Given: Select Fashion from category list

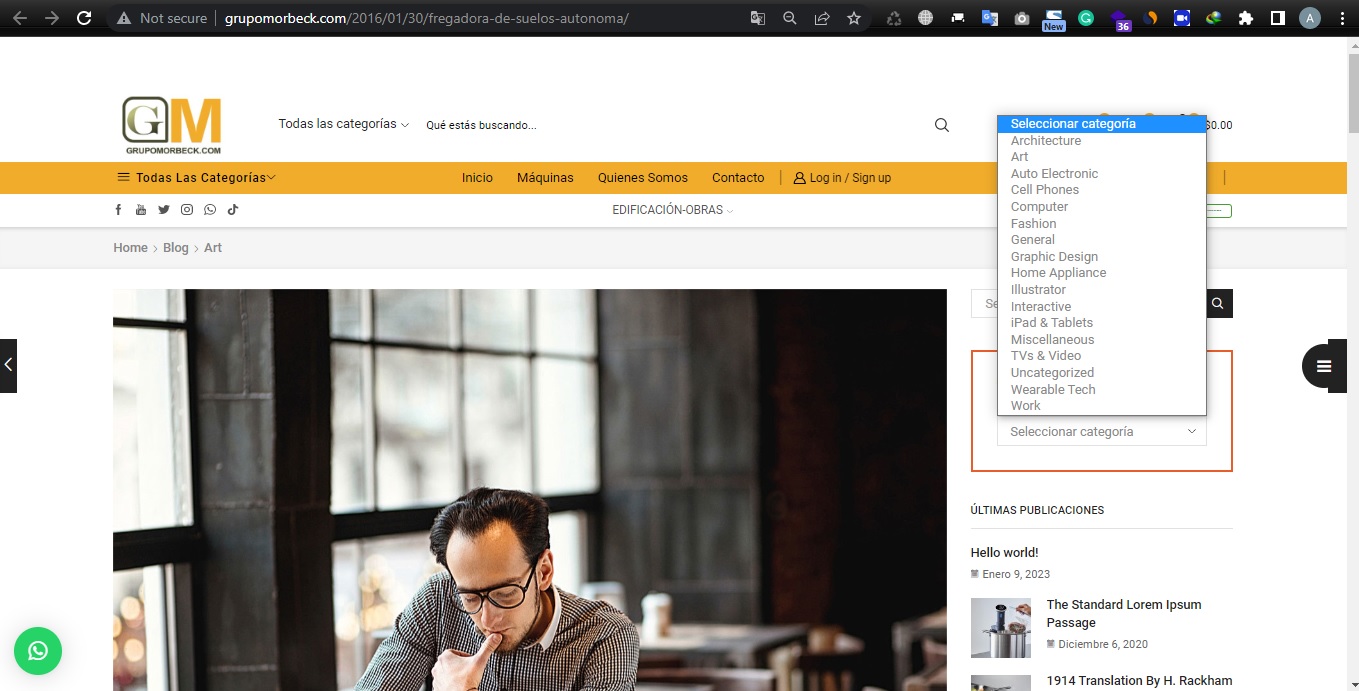Looking at the screenshot, I should pos(1102,224).
